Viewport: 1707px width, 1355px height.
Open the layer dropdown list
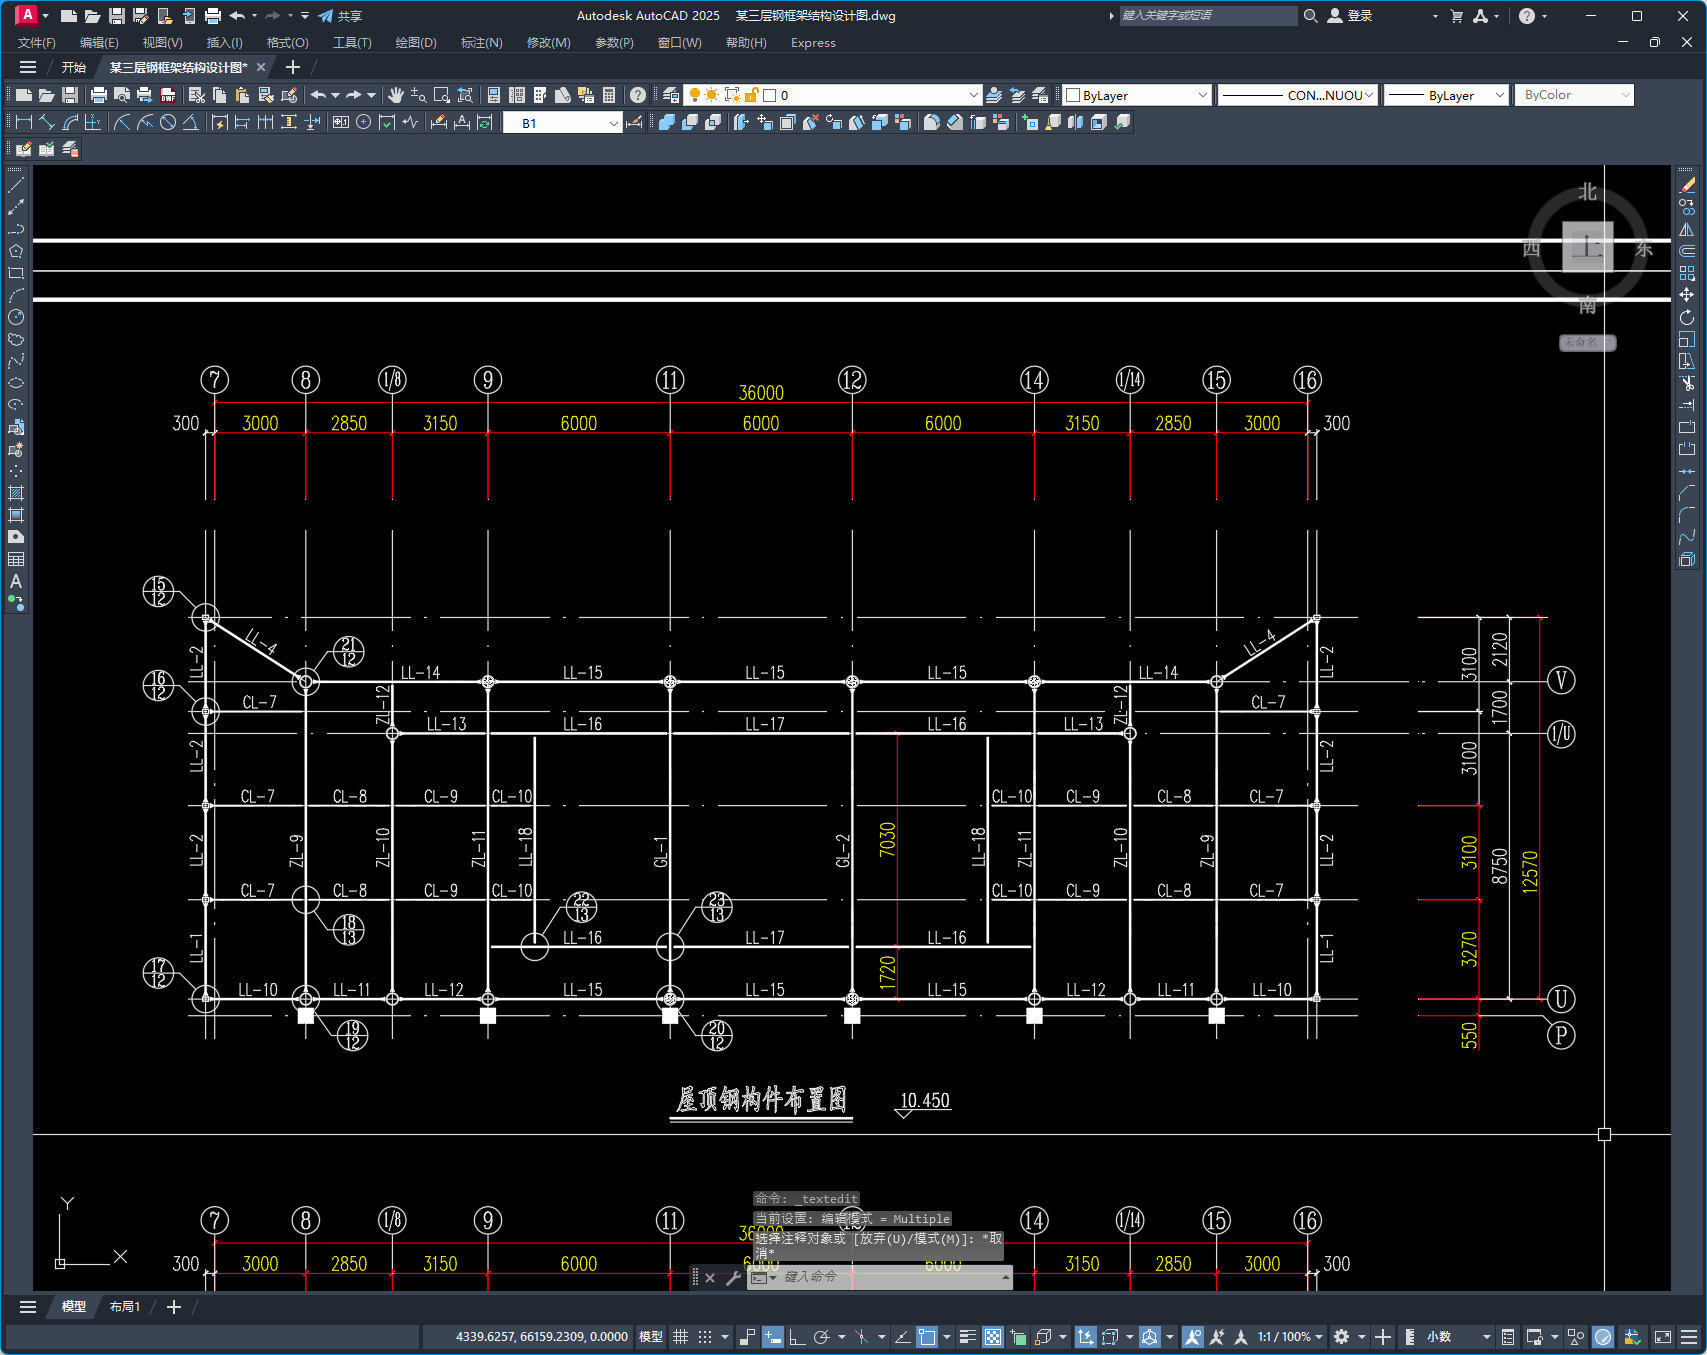tap(973, 95)
